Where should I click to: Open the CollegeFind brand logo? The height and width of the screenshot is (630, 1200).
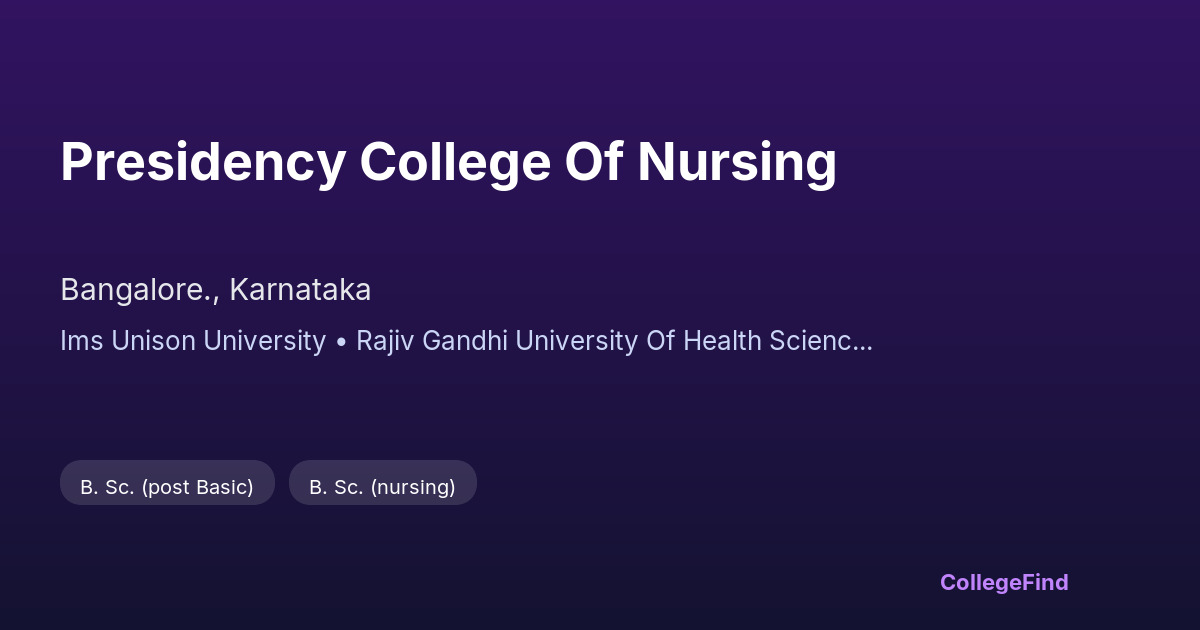[x=1004, y=582]
